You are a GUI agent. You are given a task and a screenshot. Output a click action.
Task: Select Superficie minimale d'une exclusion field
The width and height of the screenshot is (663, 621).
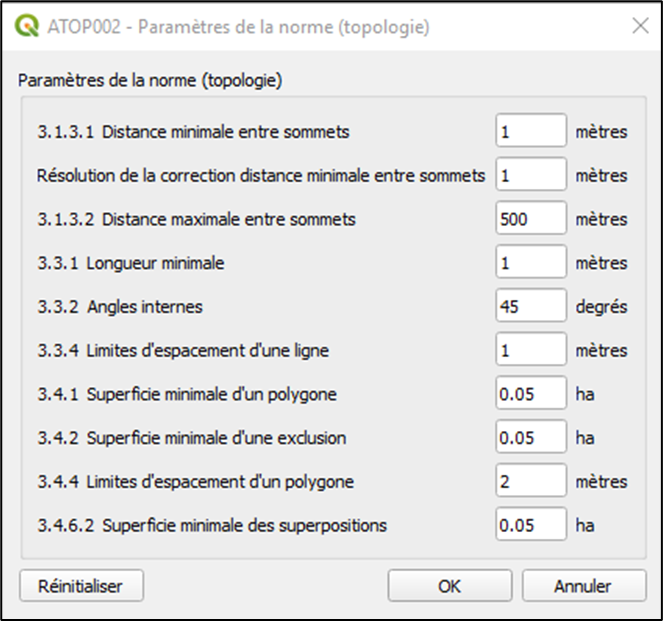tap(531, 438)
